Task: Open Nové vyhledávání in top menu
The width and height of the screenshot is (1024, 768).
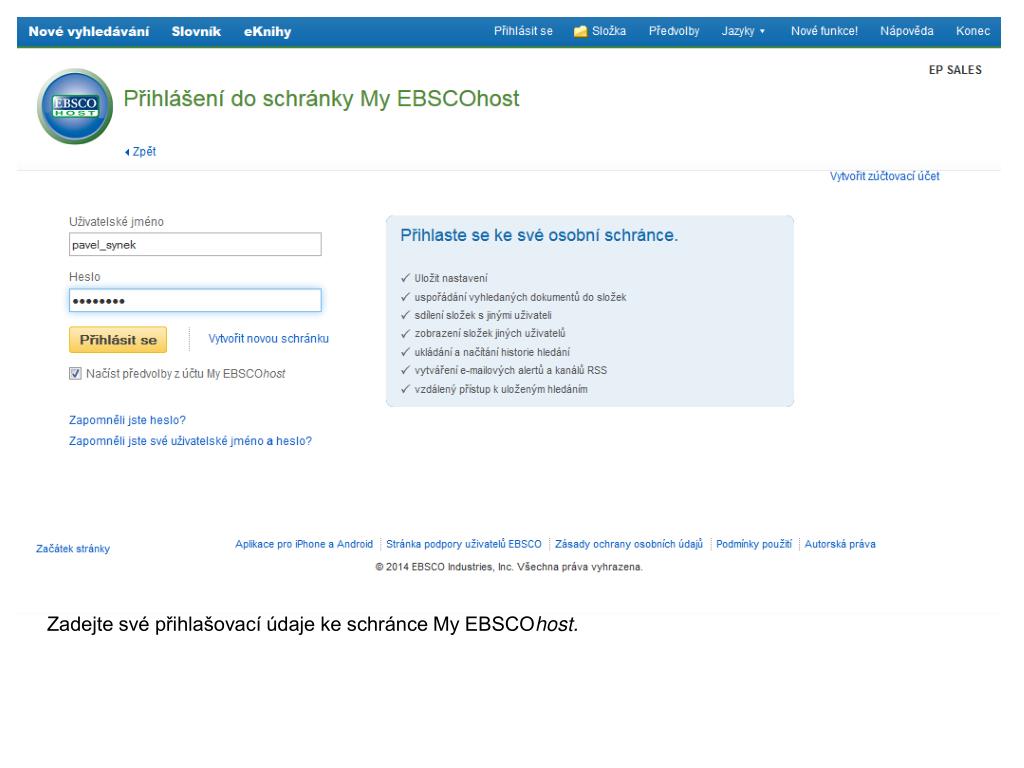Action: pos(89,31)
